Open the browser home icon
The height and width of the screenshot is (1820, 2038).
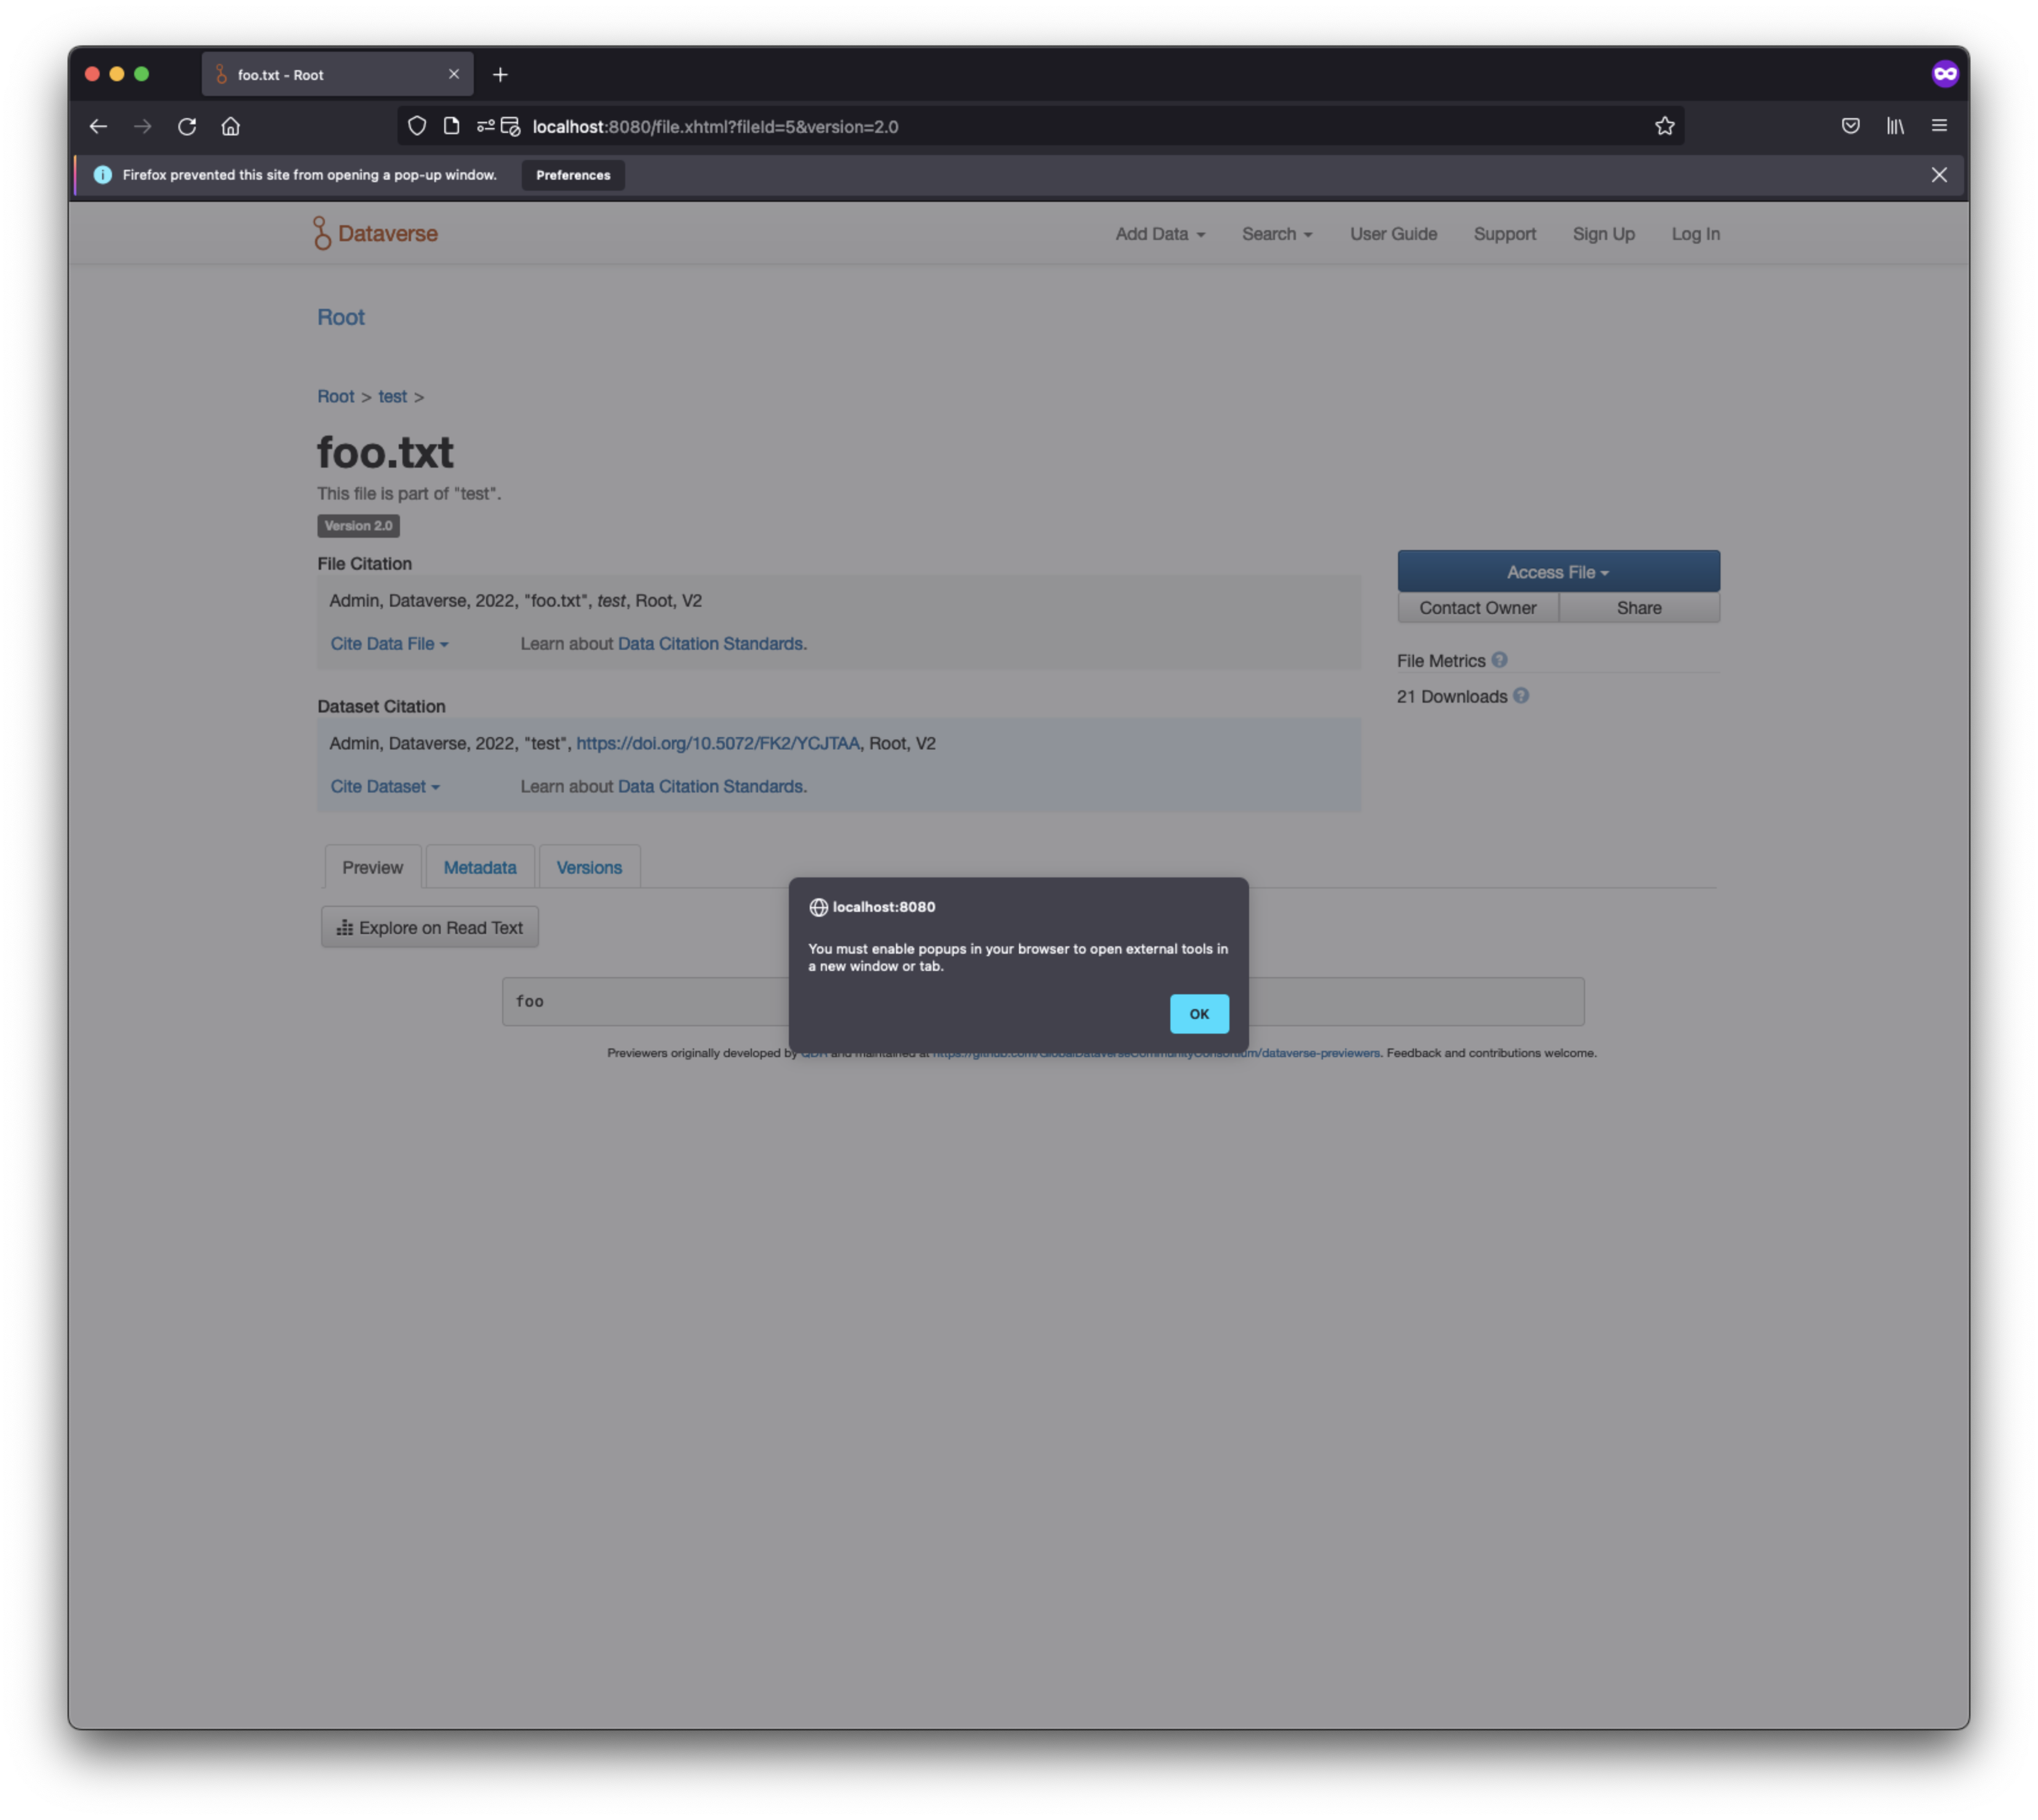tap(231, 126)
